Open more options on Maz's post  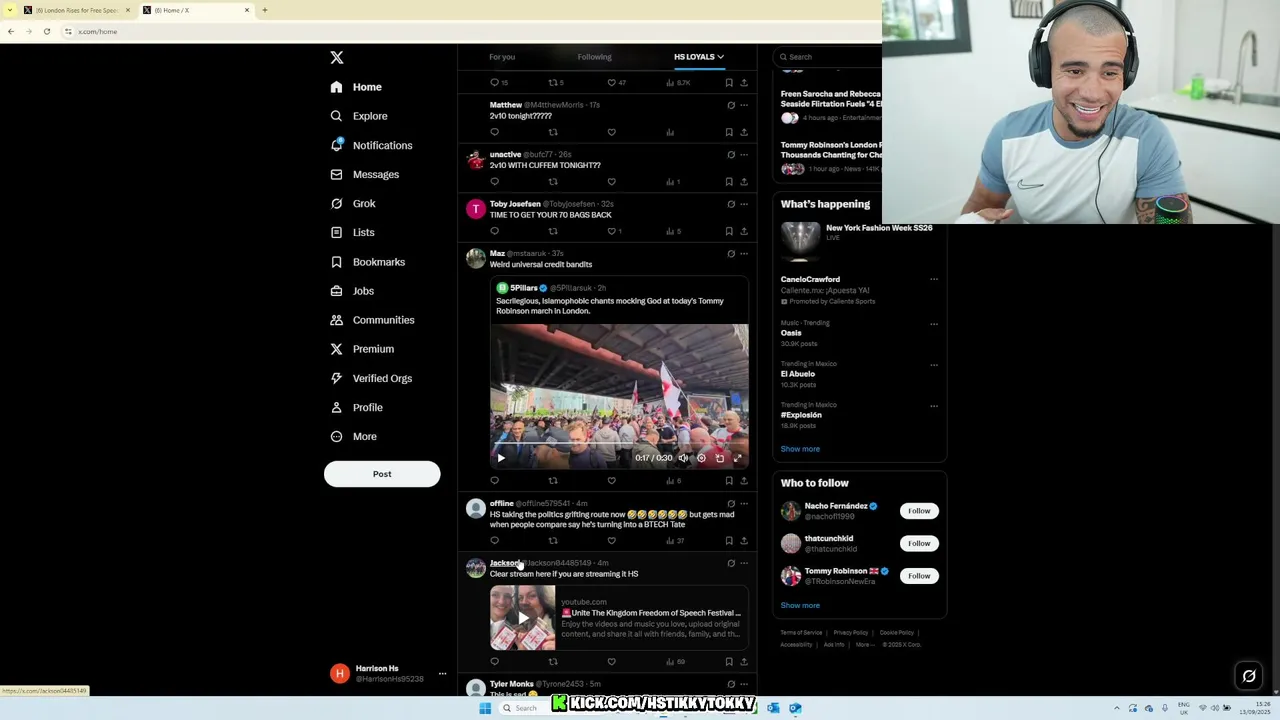[x=744, y=254]
